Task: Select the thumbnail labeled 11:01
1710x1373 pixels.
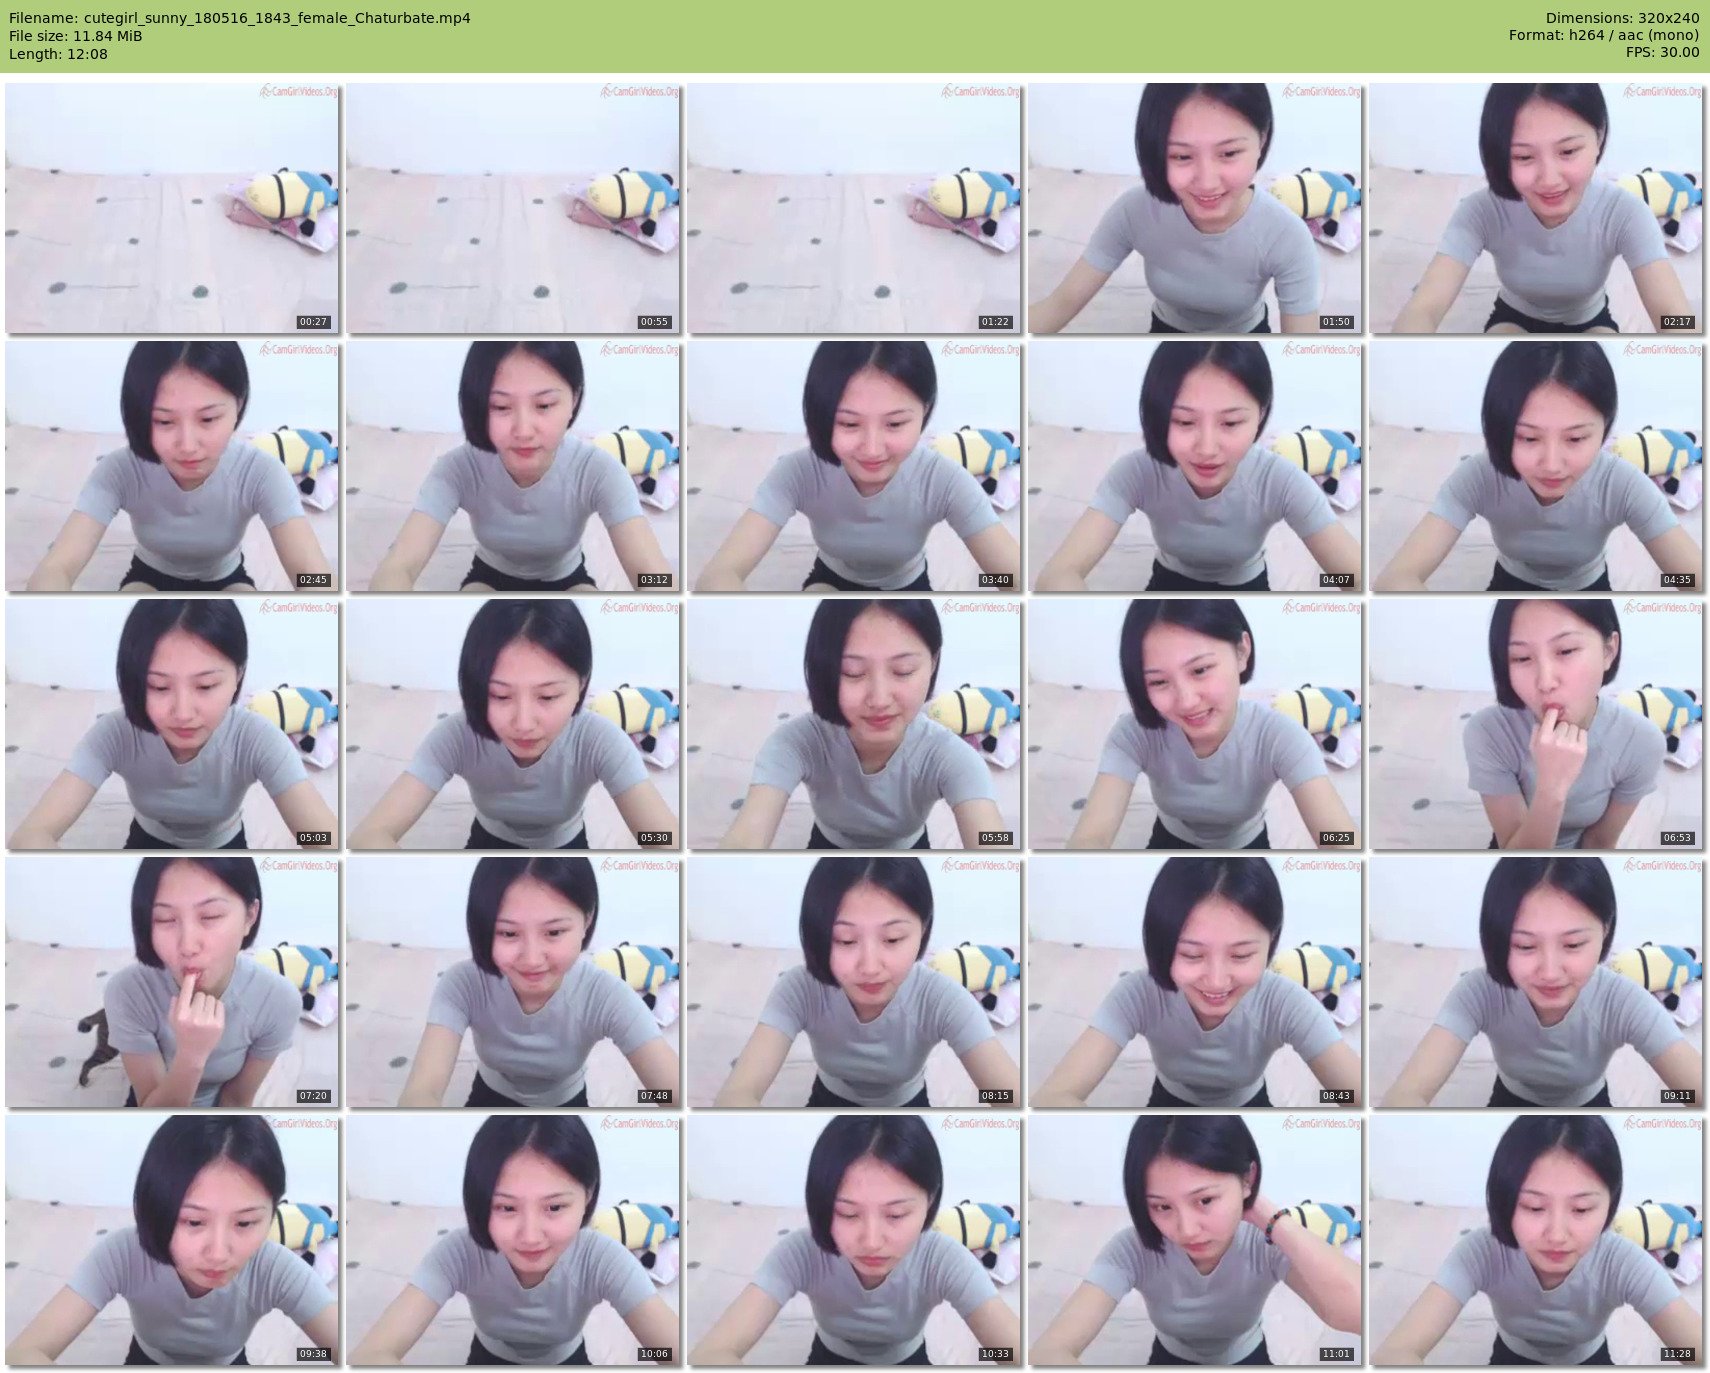Action: [1195, 1240]
